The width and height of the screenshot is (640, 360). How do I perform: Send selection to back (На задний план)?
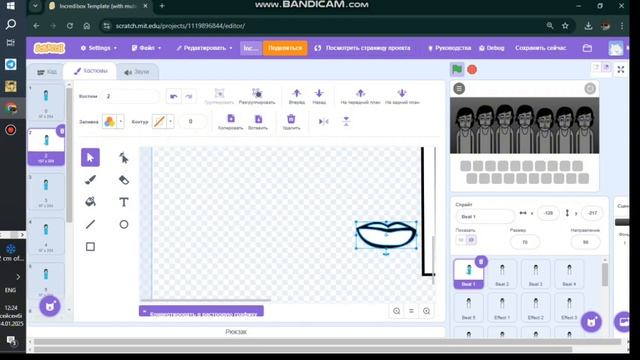coord(402,96)
